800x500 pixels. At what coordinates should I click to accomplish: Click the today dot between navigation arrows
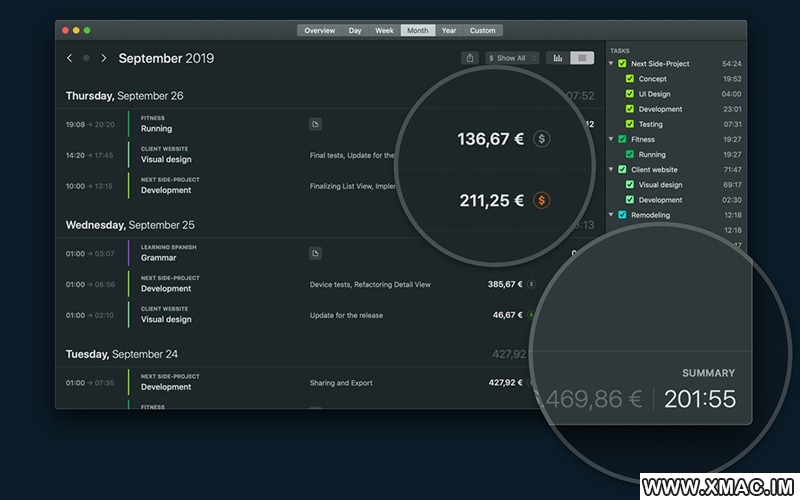tap(86, 58)
